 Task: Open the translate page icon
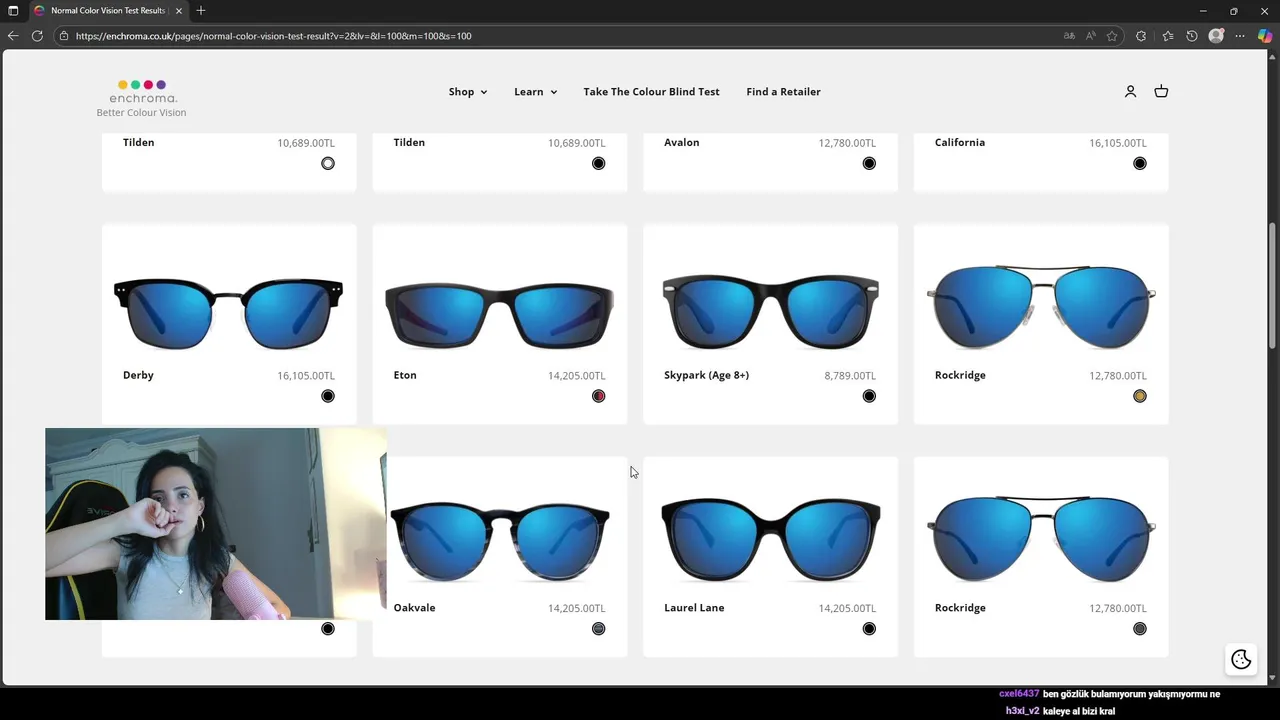tap(1069, 36)
